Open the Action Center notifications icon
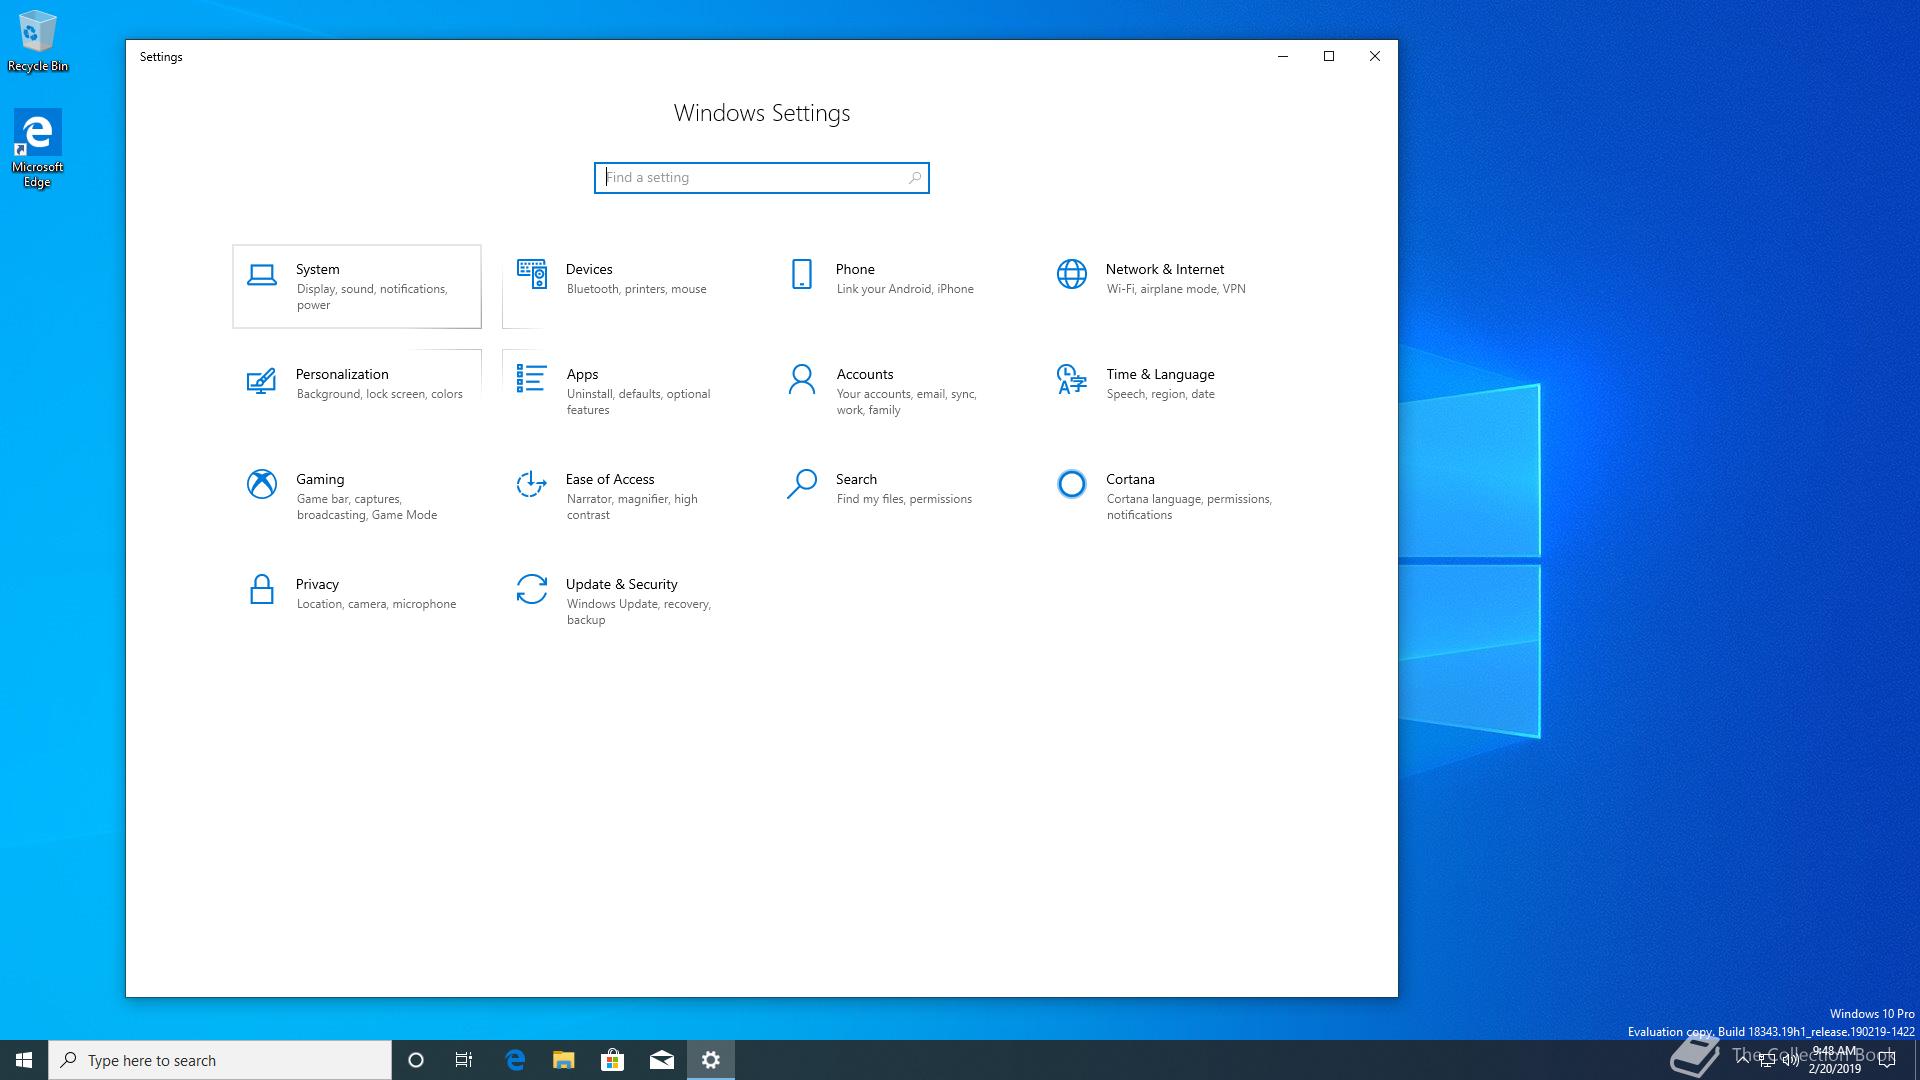 [1887, 1060]
